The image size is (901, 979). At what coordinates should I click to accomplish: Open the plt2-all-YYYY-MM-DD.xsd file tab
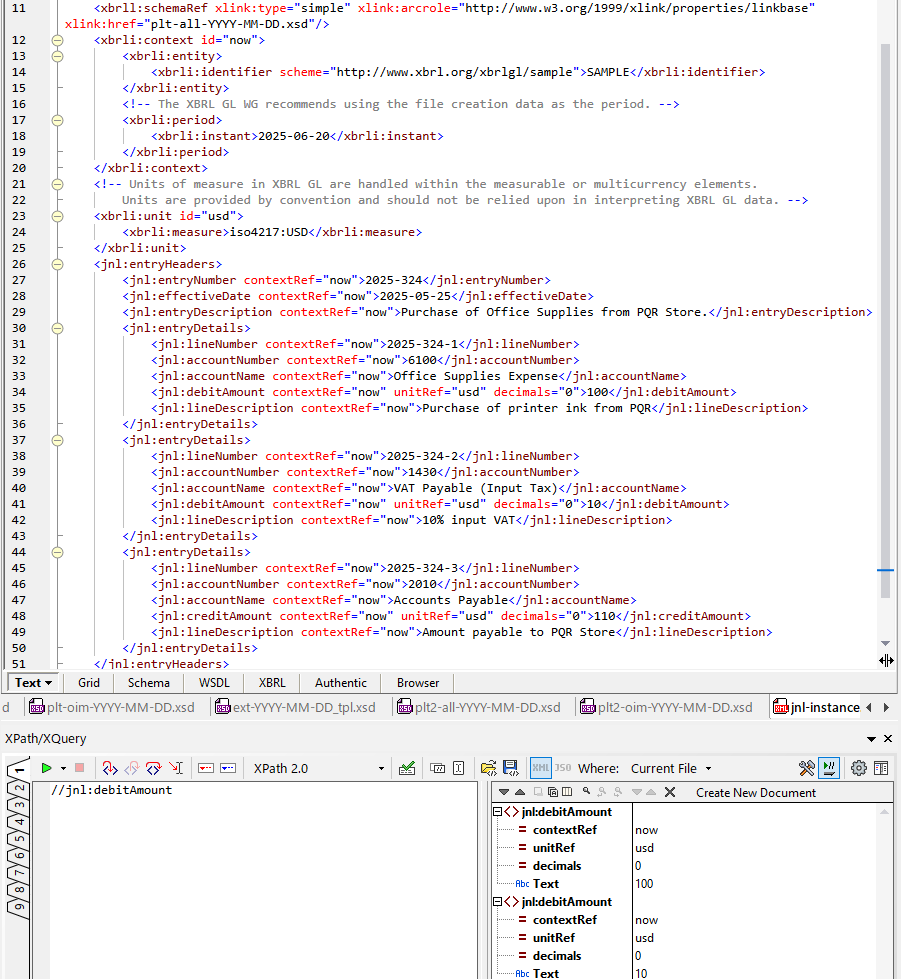[x=480, y=707]
